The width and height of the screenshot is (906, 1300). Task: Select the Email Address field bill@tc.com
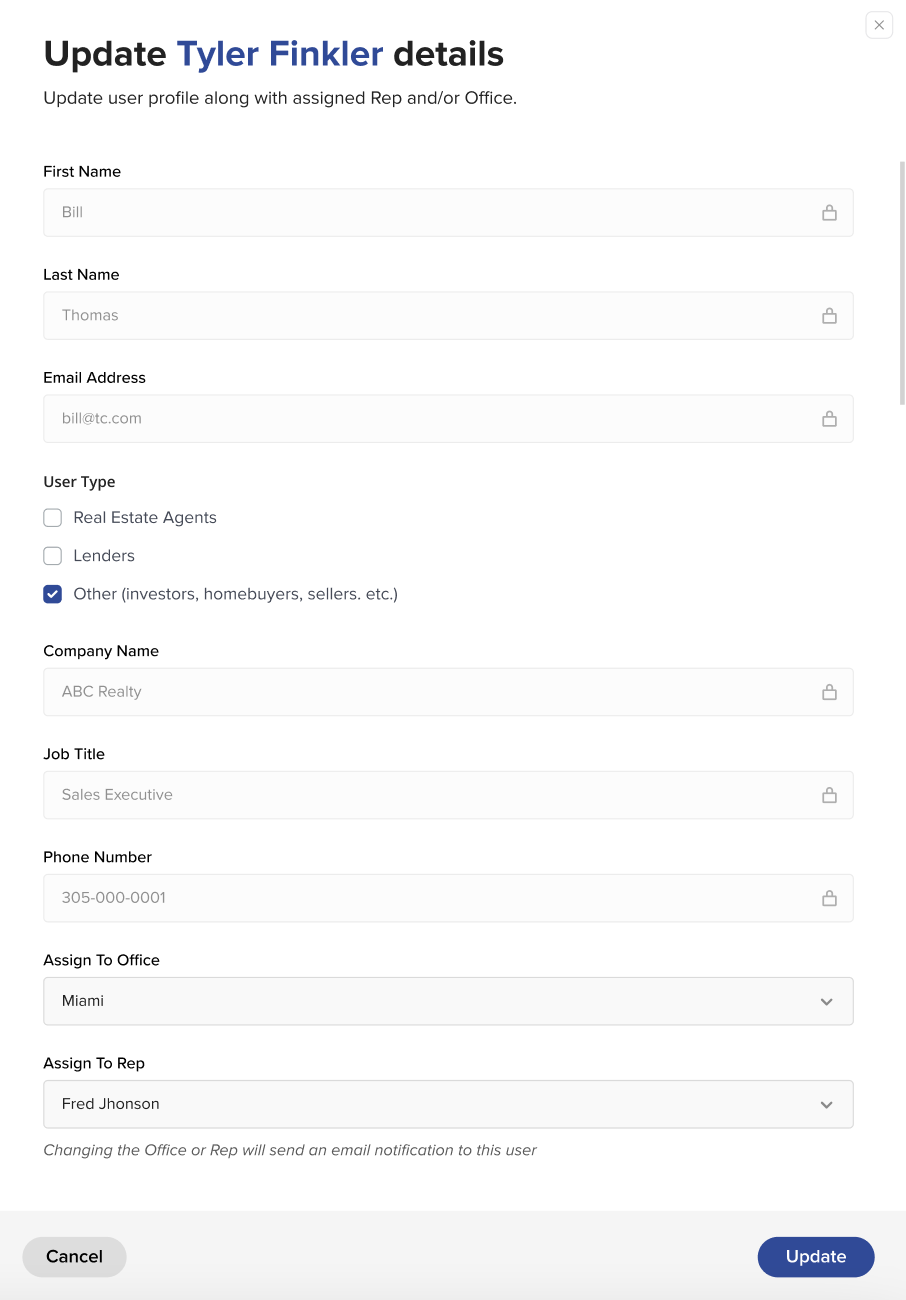(x=430, y=419)
